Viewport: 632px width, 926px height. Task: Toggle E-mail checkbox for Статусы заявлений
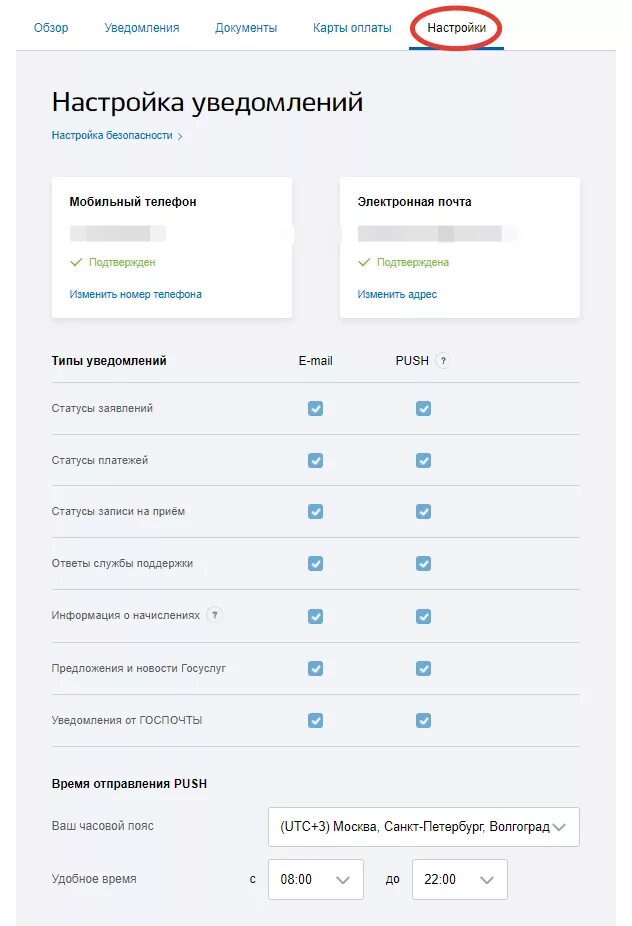[x=316, y=408]
